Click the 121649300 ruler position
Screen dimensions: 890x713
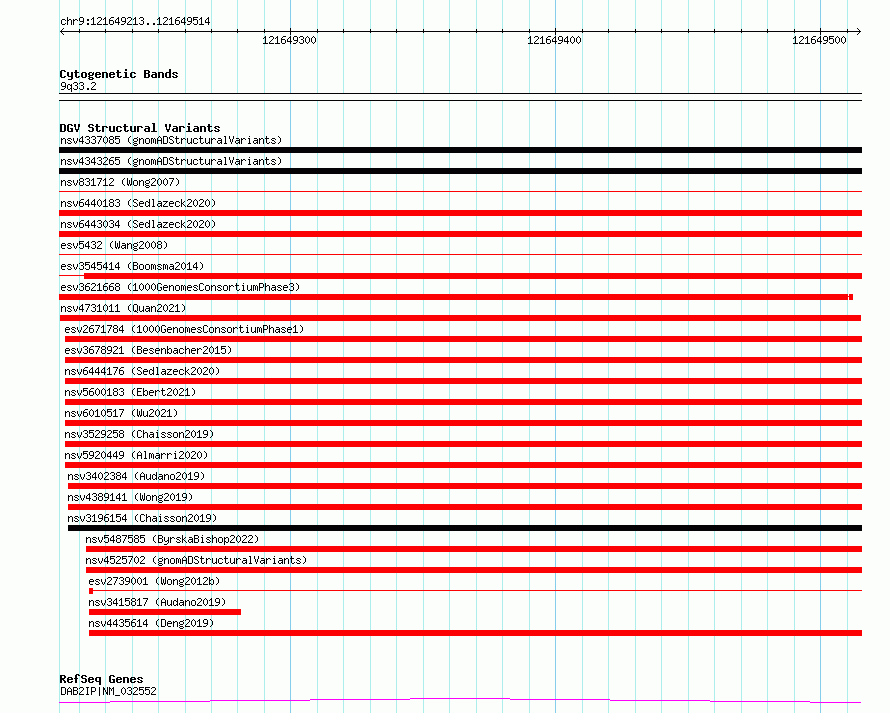click(289, 40)
